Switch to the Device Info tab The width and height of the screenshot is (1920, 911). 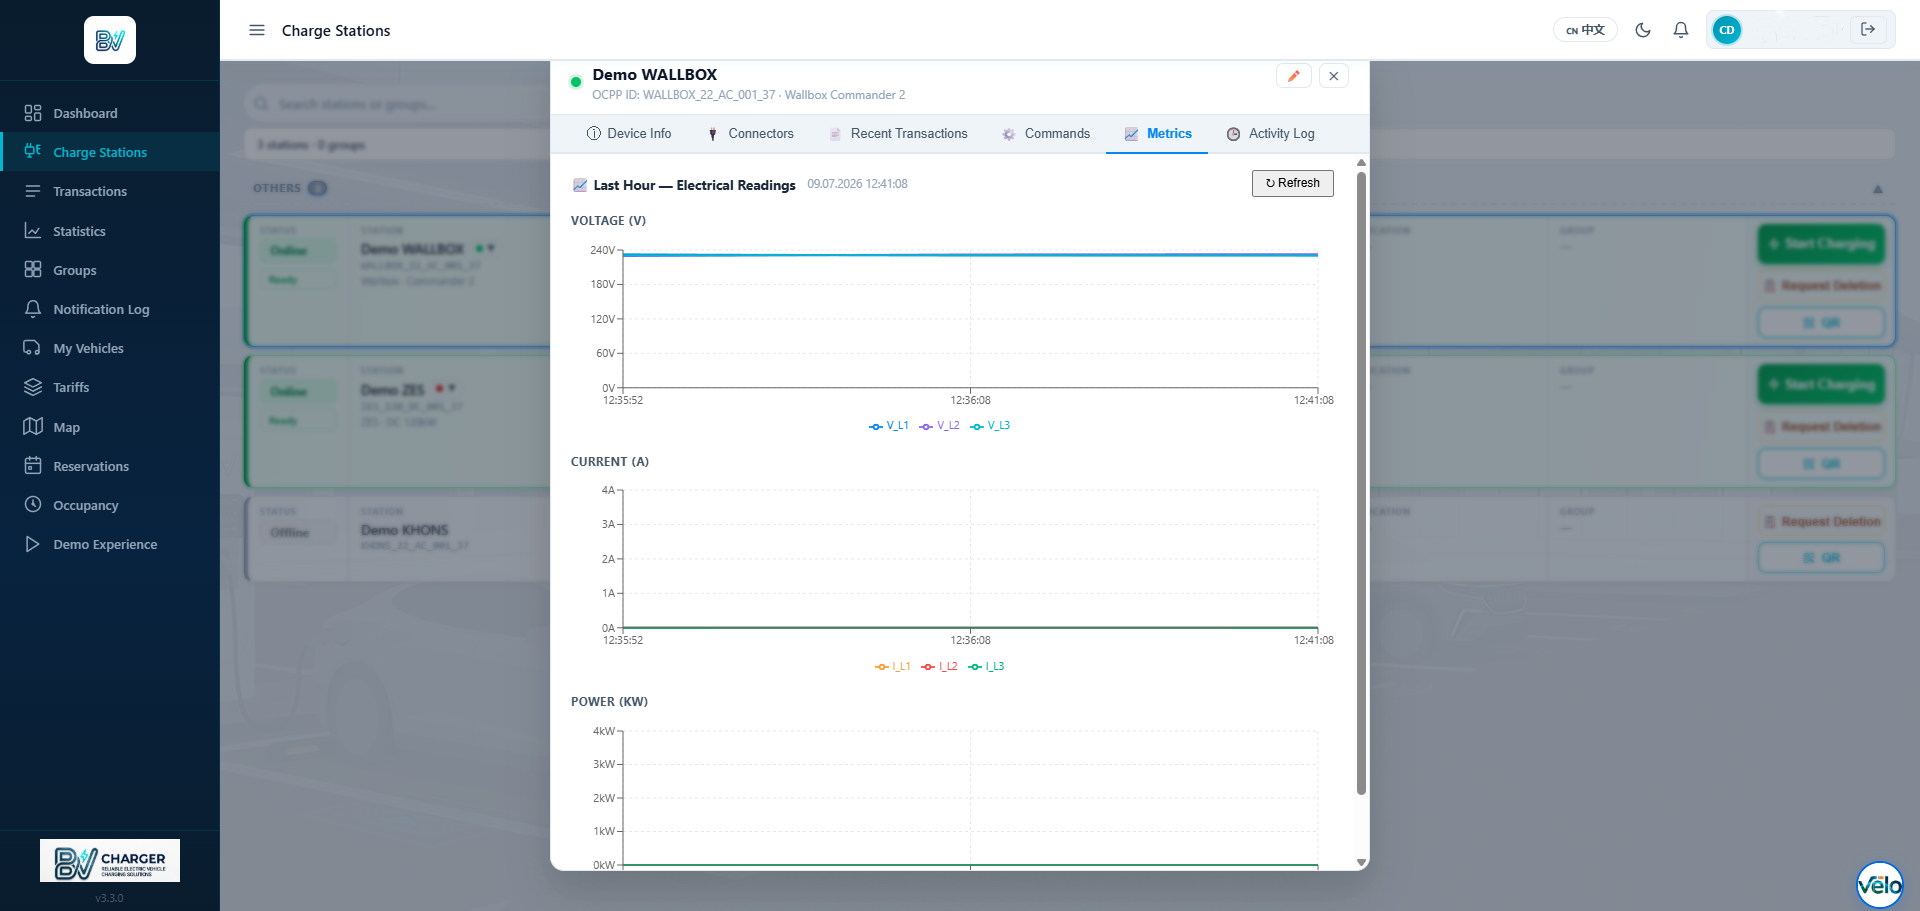click(629, 134)
